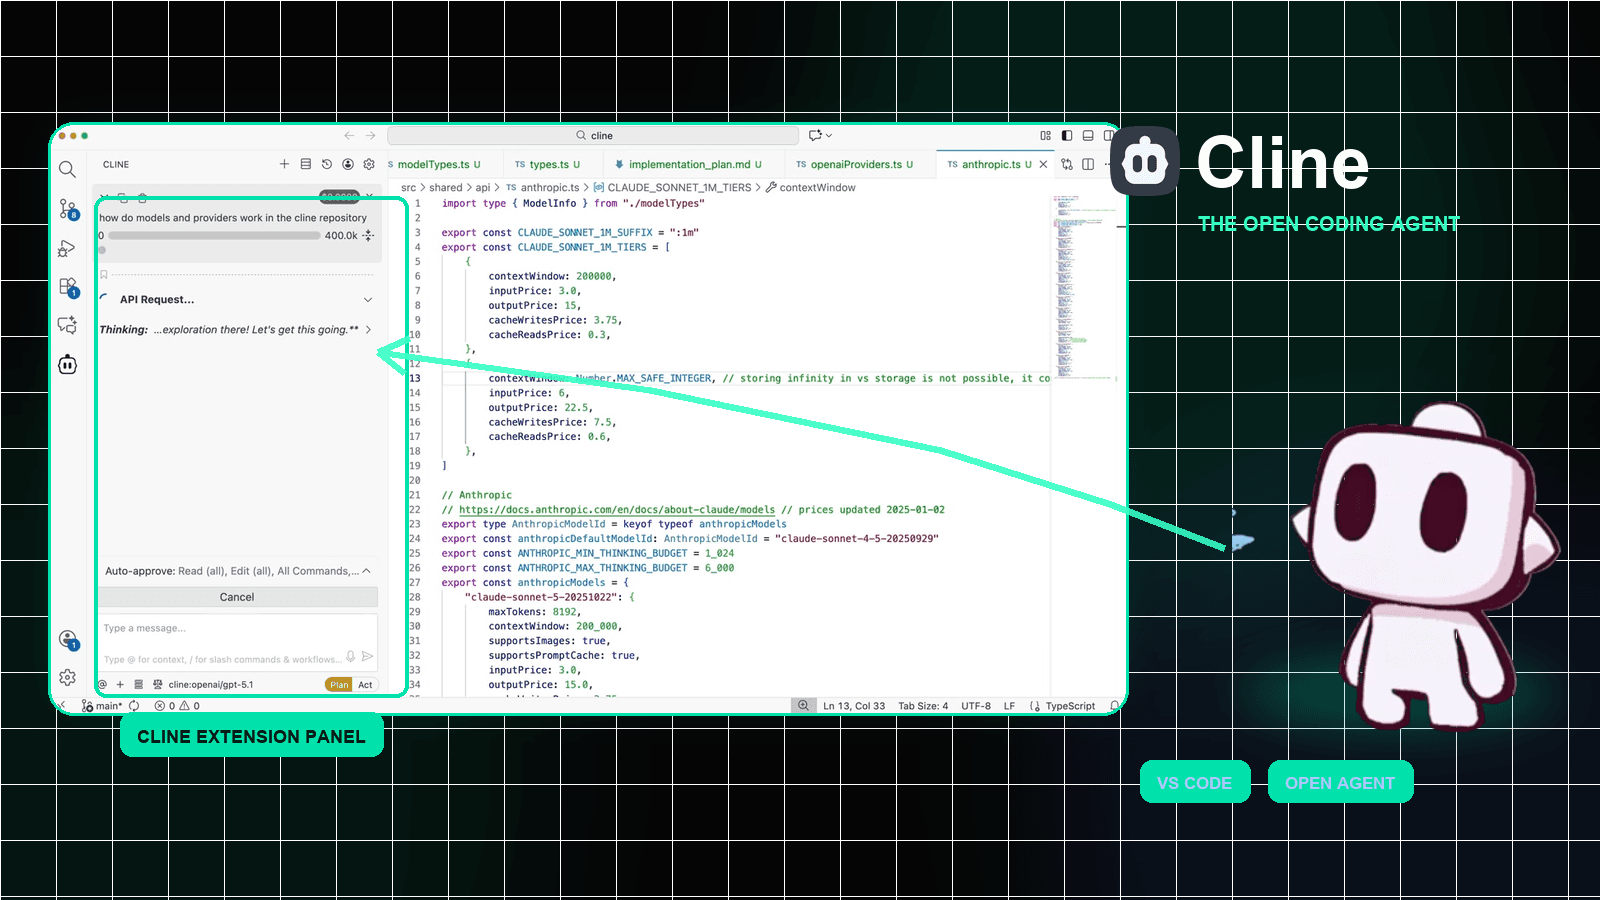
Task: Open Source Control view with 8 badge
Action: (x=68, y=209)
